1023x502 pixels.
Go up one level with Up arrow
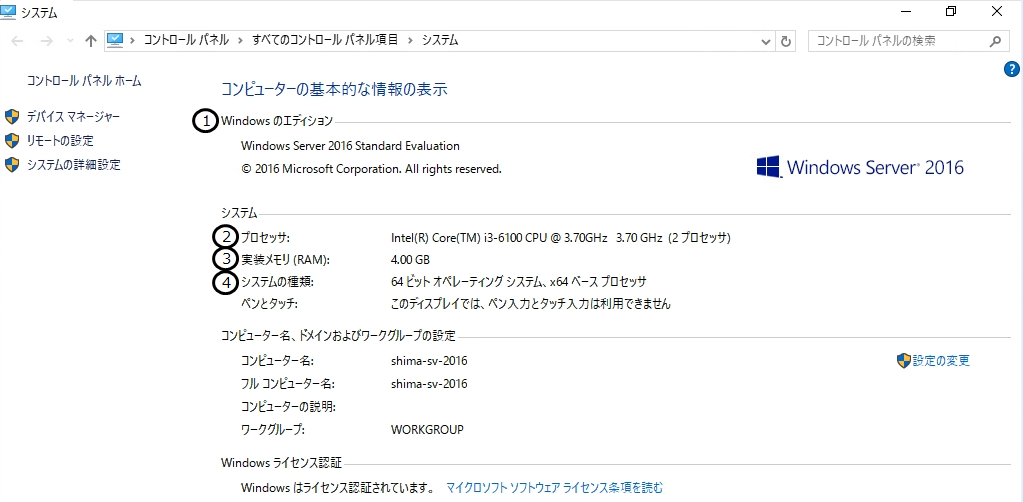pyautogui.click(x=91, y=41)
